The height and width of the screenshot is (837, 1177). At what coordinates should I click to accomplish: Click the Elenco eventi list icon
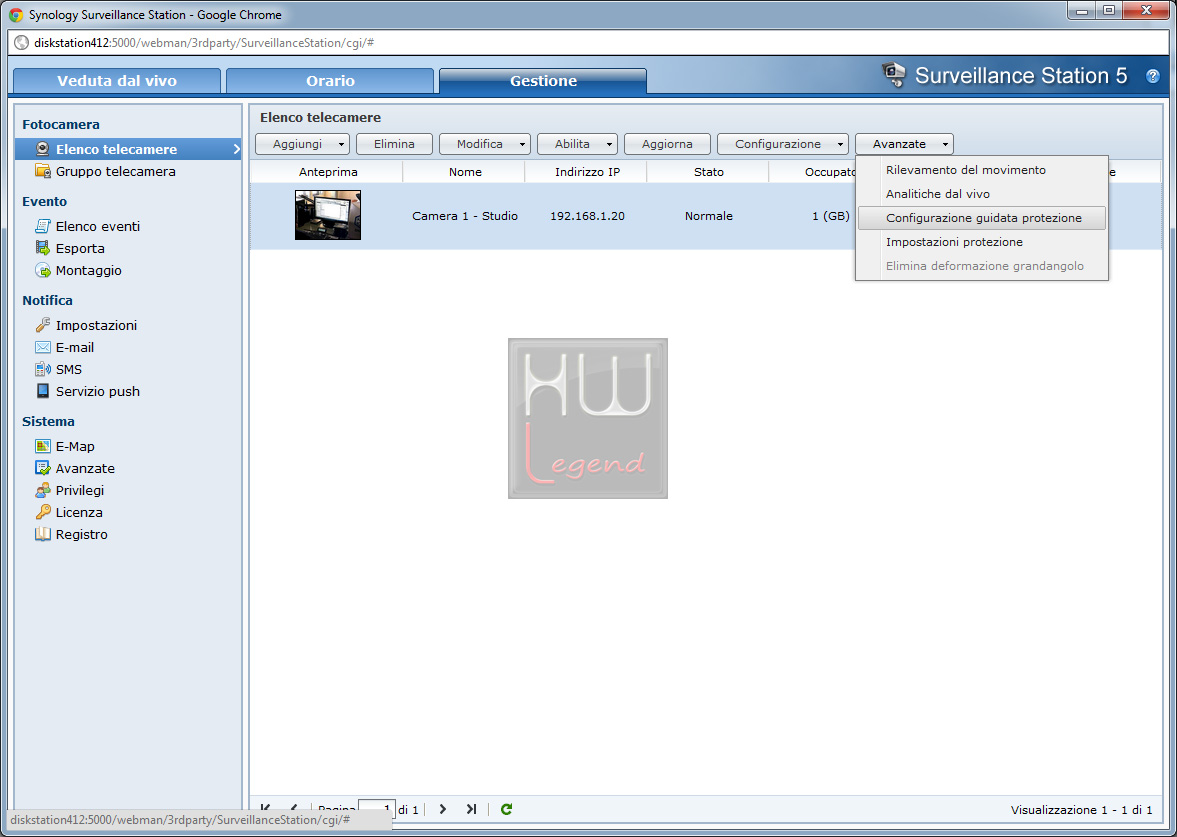pyautogui.click(x=43, y=226)
